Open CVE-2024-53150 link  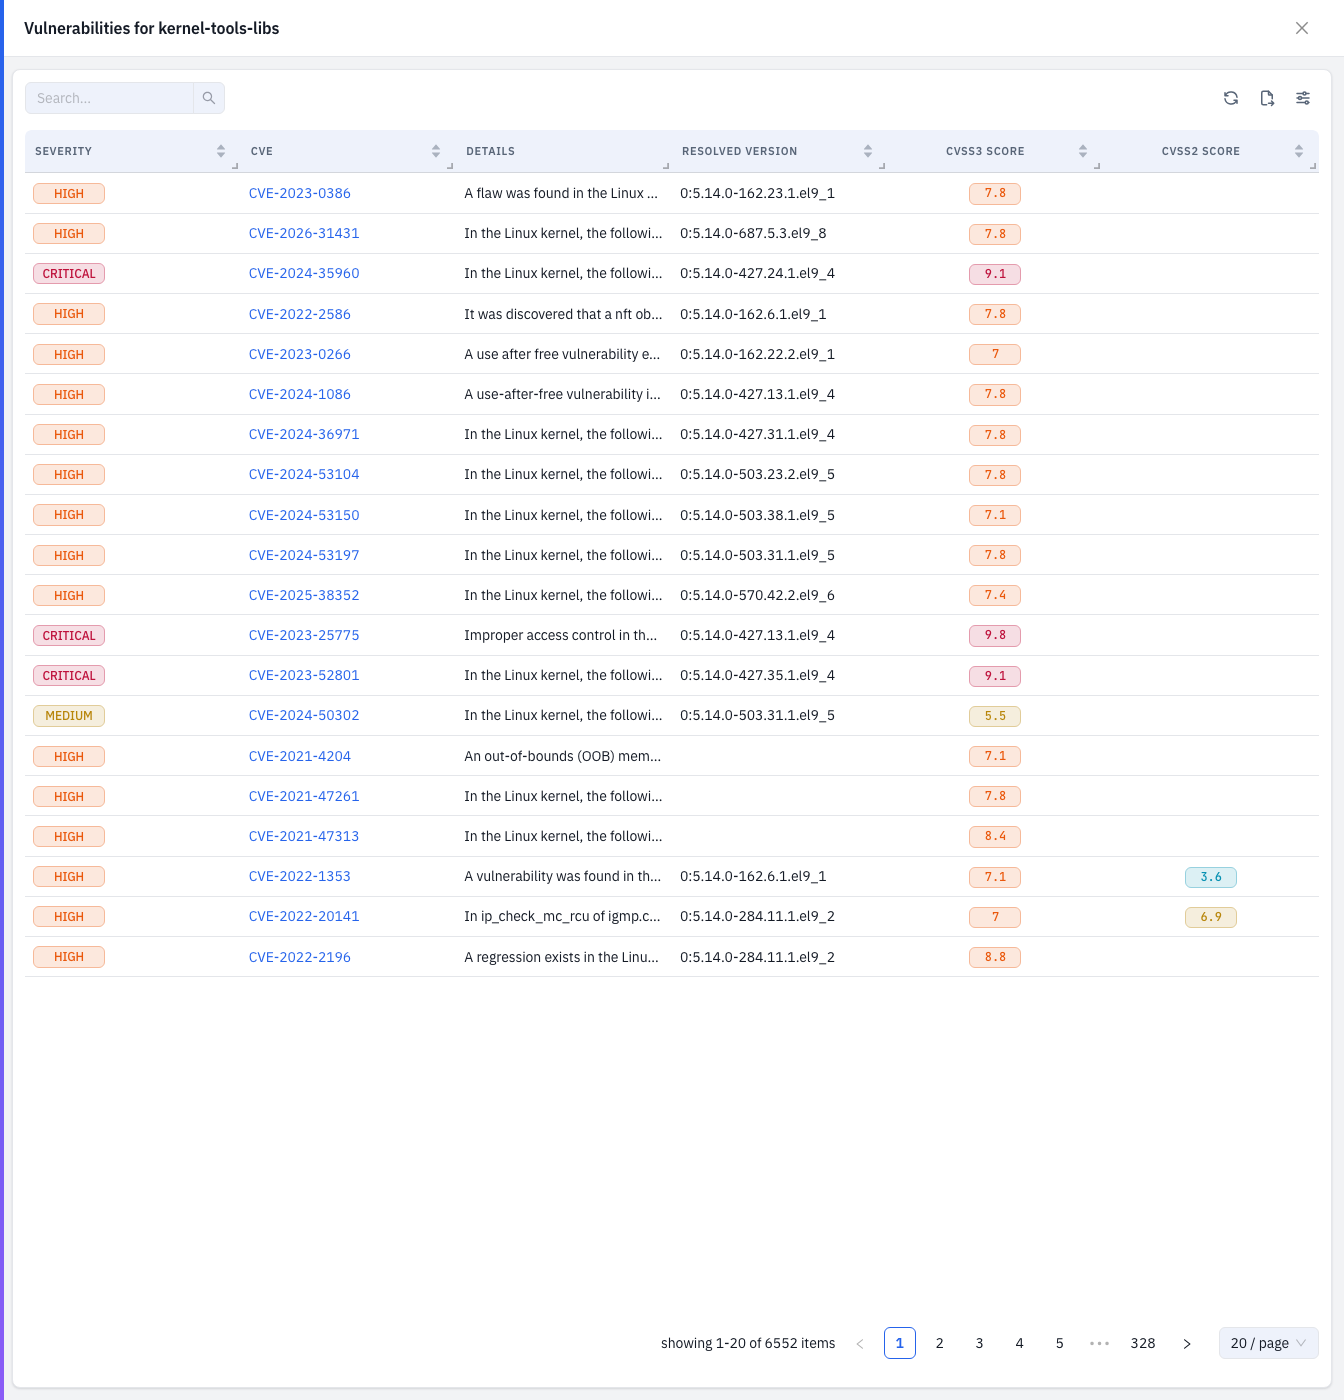click(304, 515)
